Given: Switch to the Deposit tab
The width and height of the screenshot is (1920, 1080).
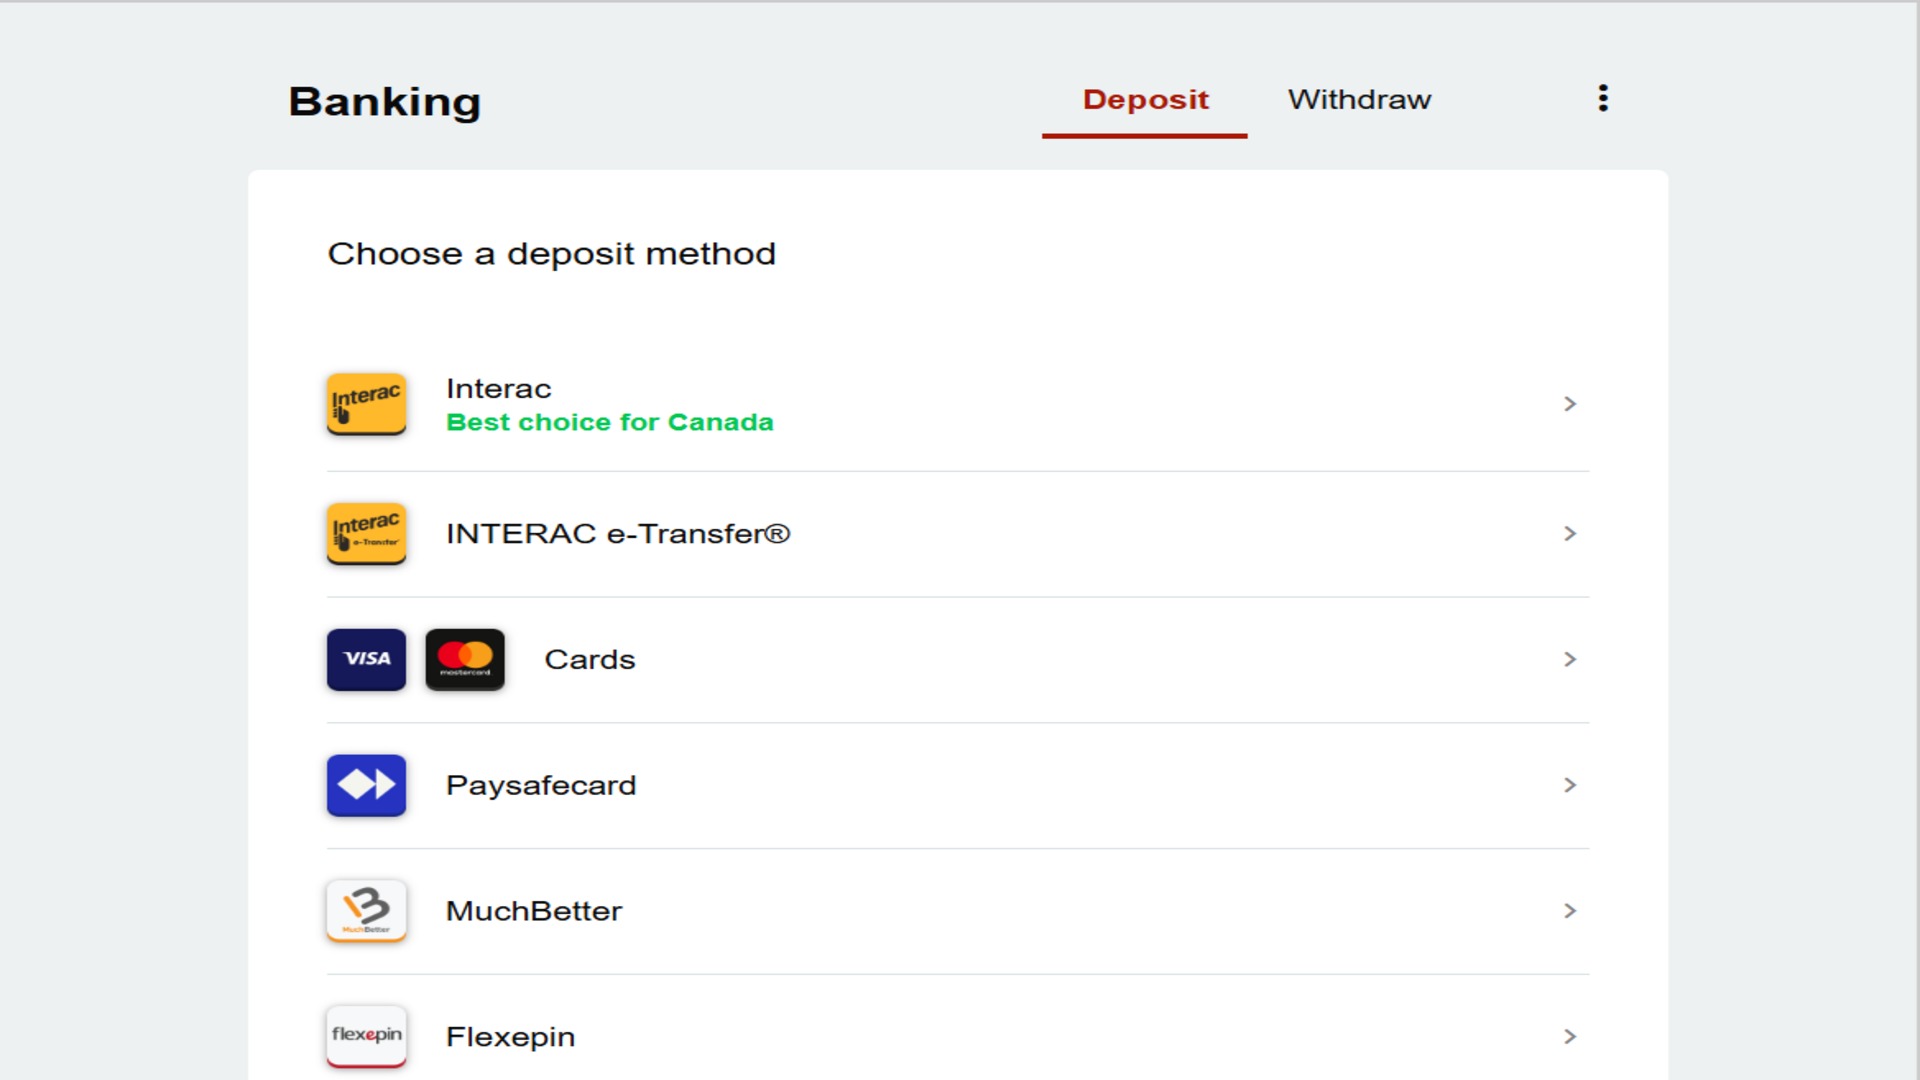Looking at the screenshot, I should point(1145,100).
